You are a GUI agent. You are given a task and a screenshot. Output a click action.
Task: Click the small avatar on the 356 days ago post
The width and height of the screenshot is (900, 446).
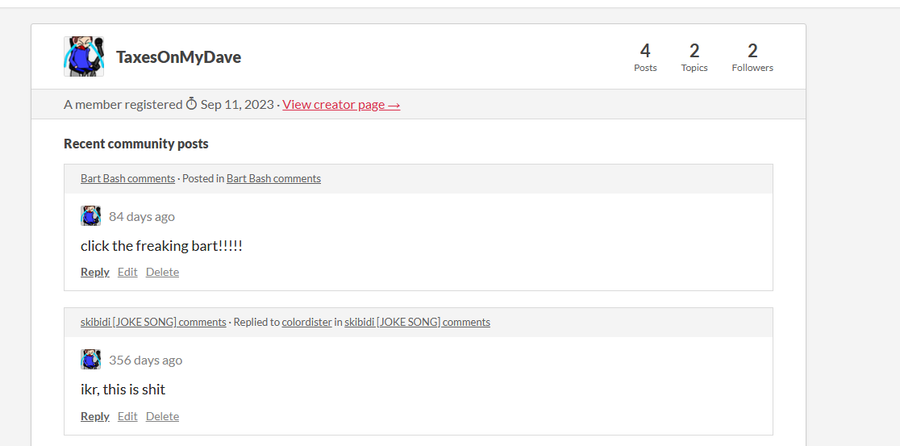click(91, 359)
